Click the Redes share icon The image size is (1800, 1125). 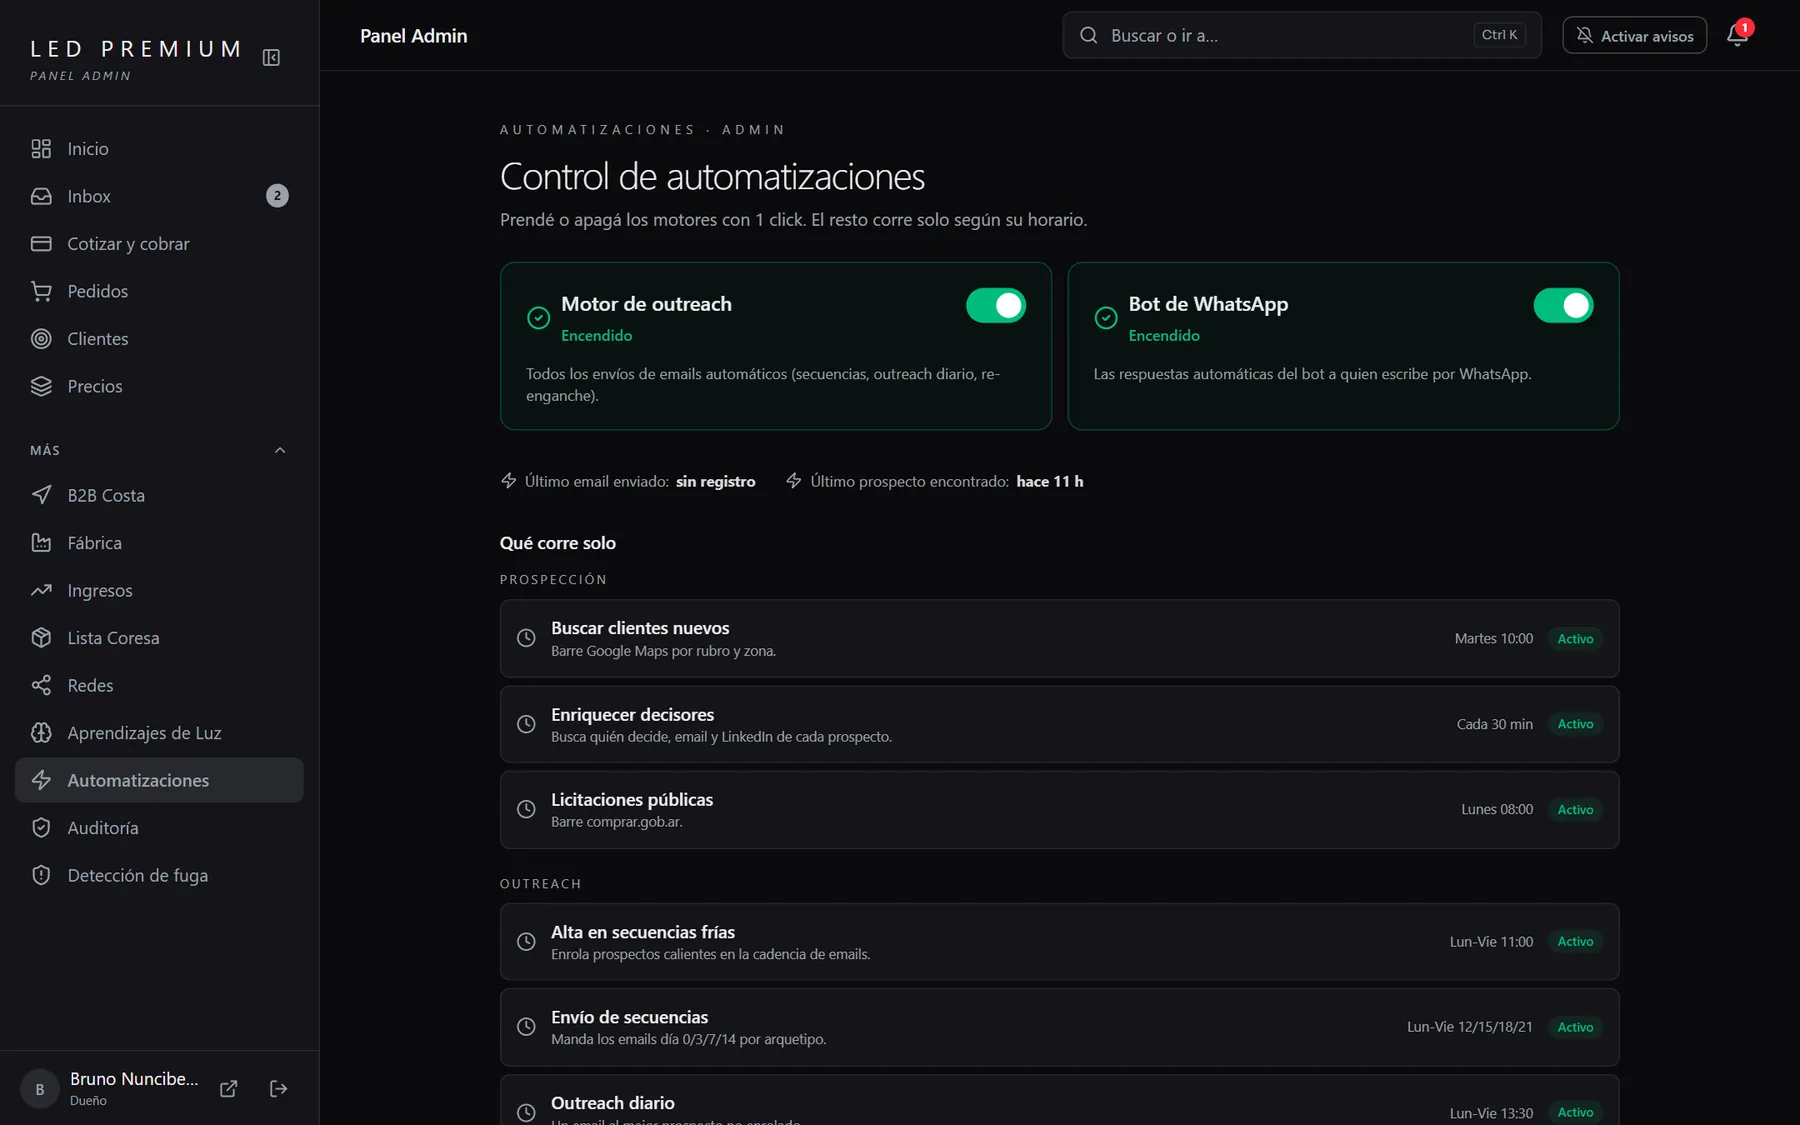pyautogui.click(x=41, y=685)
